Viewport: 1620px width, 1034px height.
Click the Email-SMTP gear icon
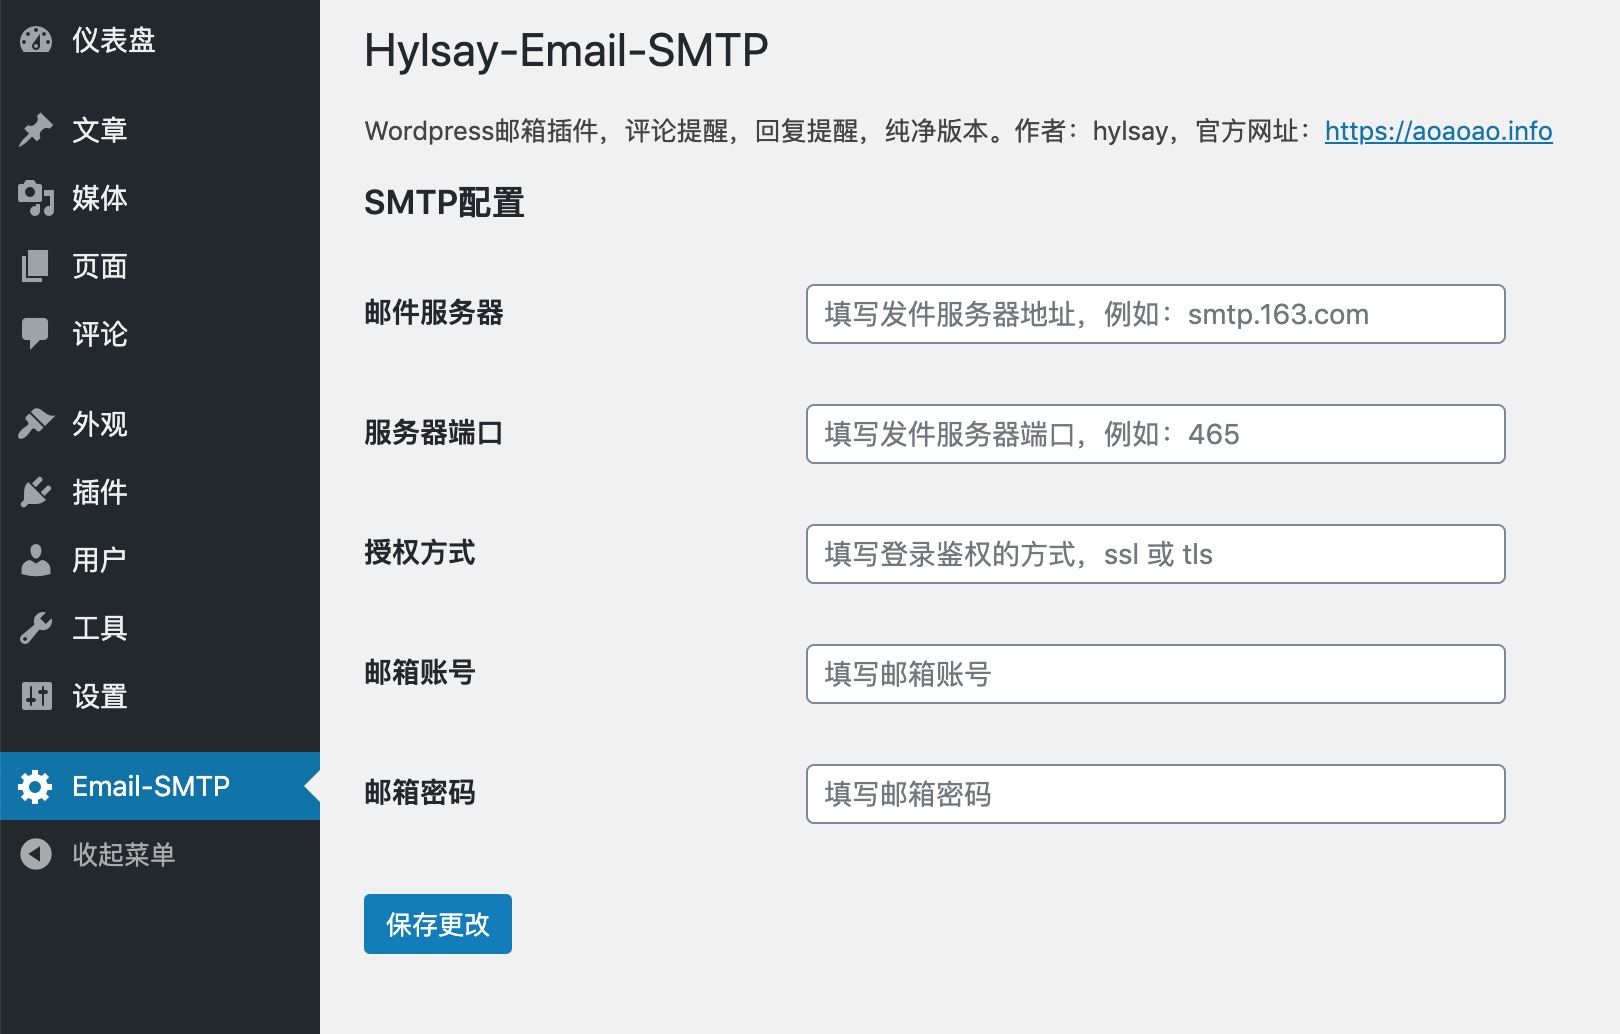36,787
